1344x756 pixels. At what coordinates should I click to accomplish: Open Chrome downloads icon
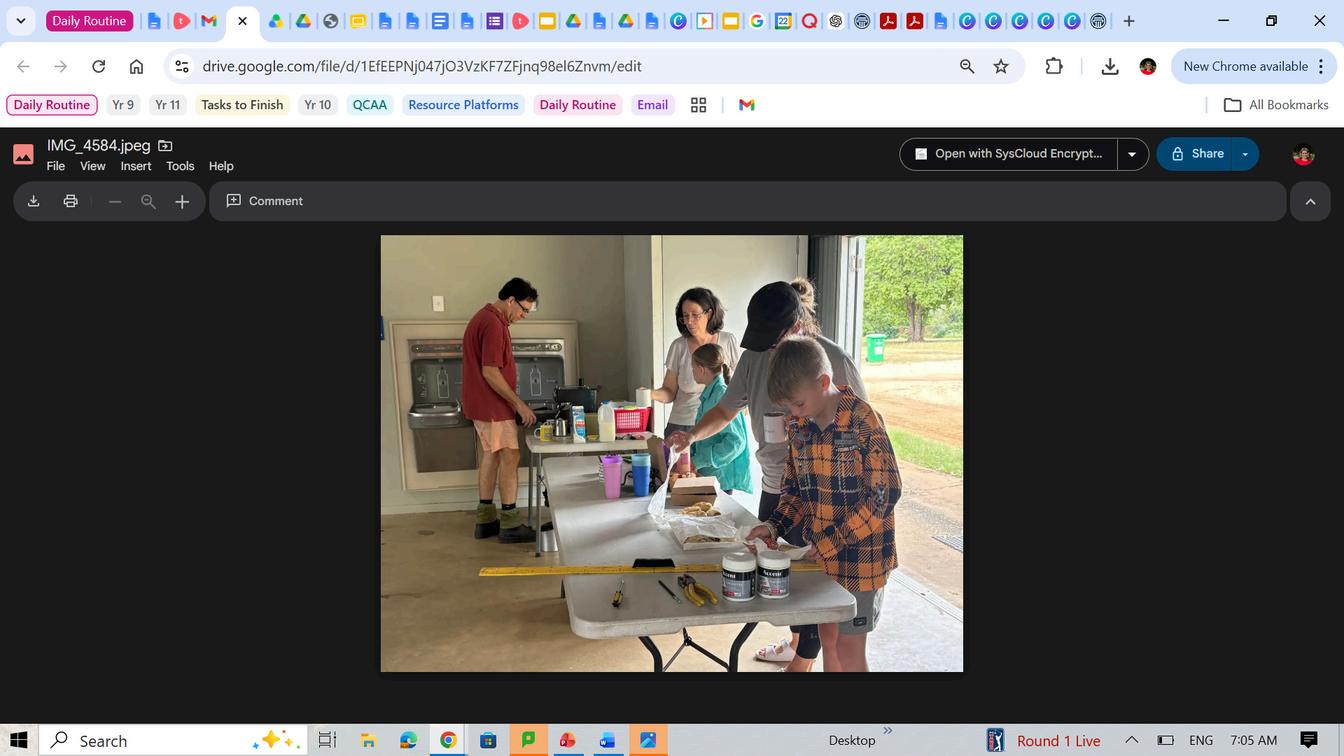pos(1109,66)
